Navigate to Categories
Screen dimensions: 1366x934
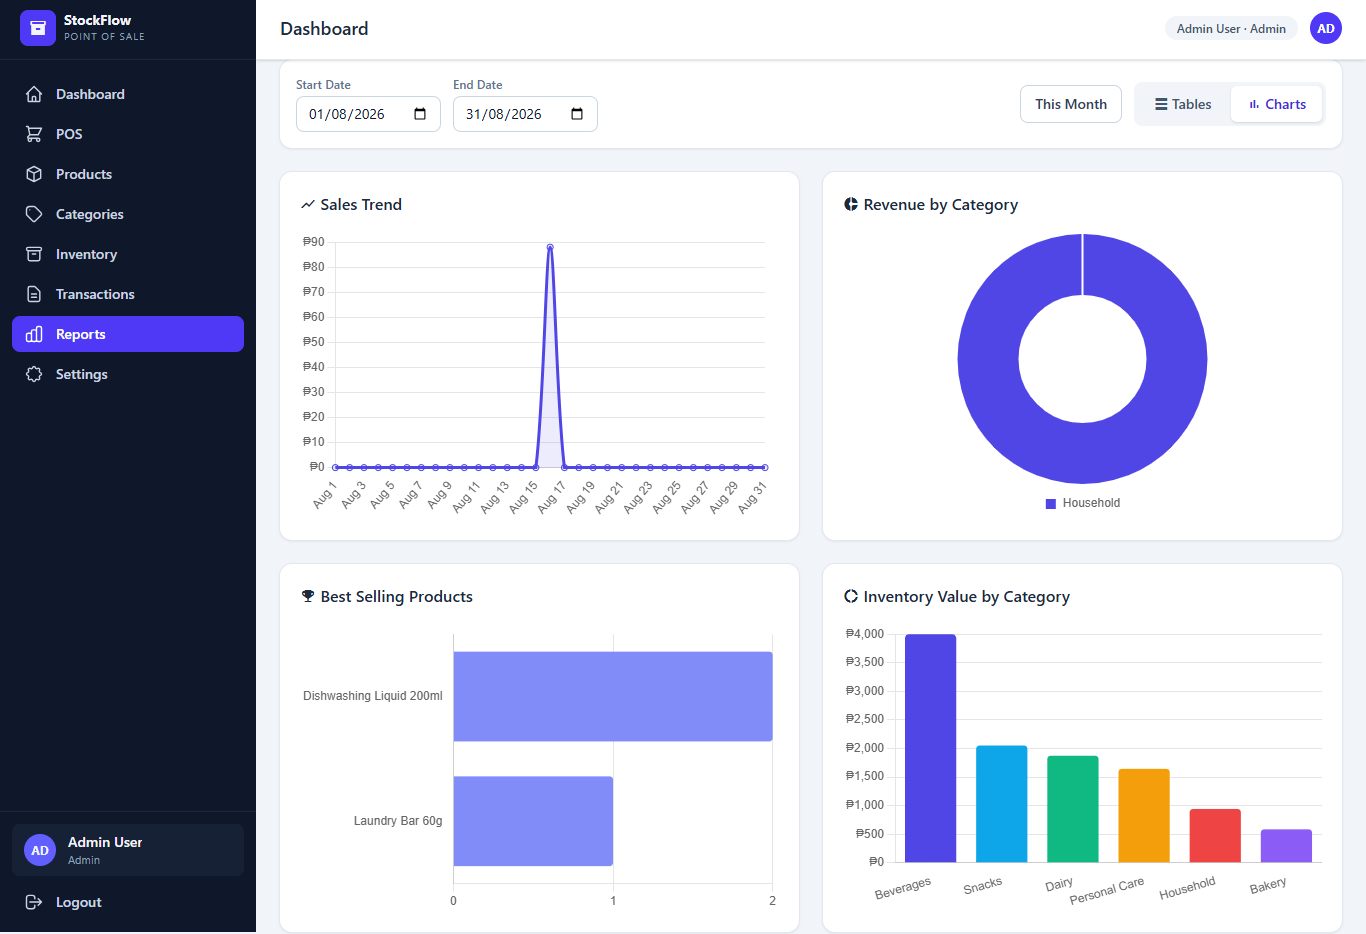pyautogui.click(x=128, y=214)
